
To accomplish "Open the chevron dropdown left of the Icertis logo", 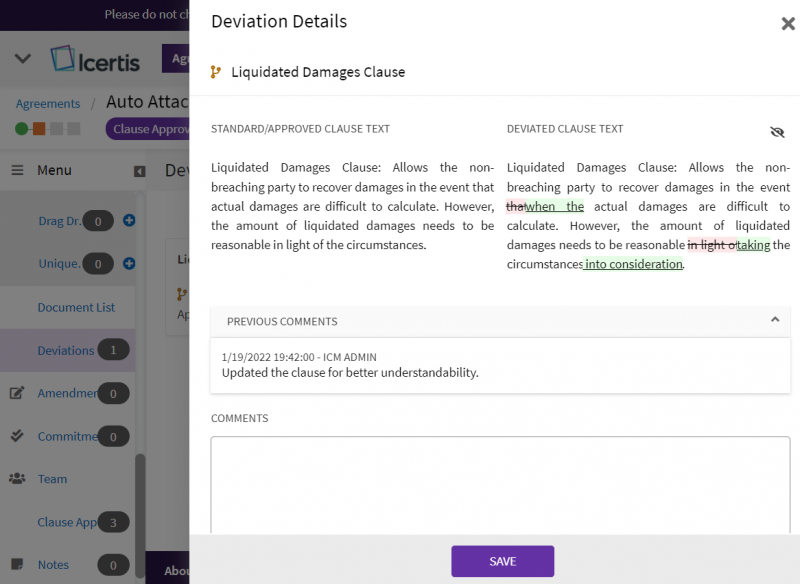I will click(22, 57).
